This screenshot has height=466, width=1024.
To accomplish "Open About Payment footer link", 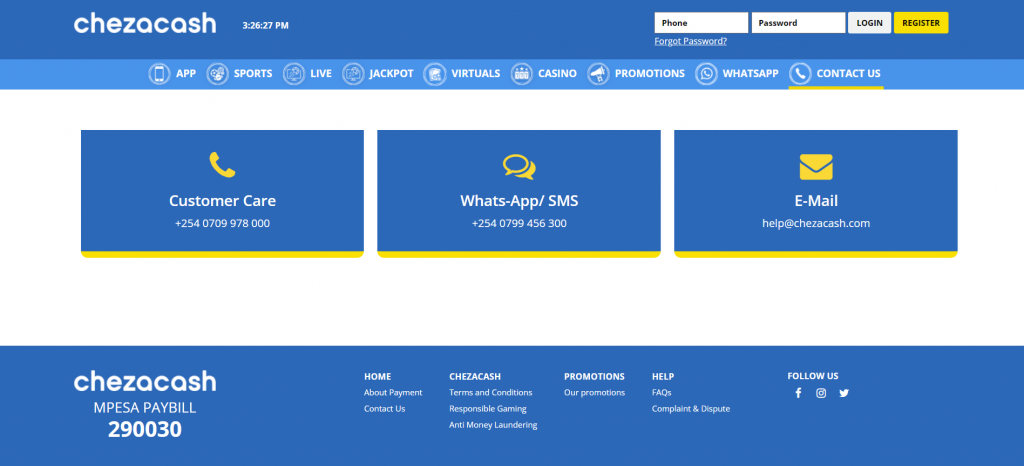I will pos(393,393).
